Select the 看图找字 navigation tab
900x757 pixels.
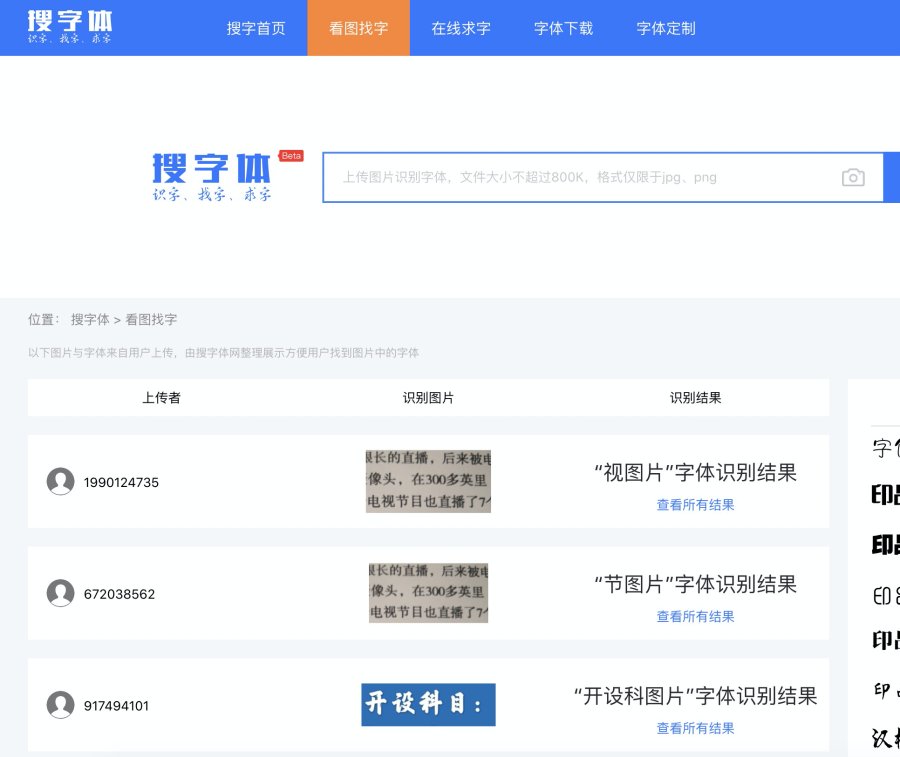click(359, 28)
